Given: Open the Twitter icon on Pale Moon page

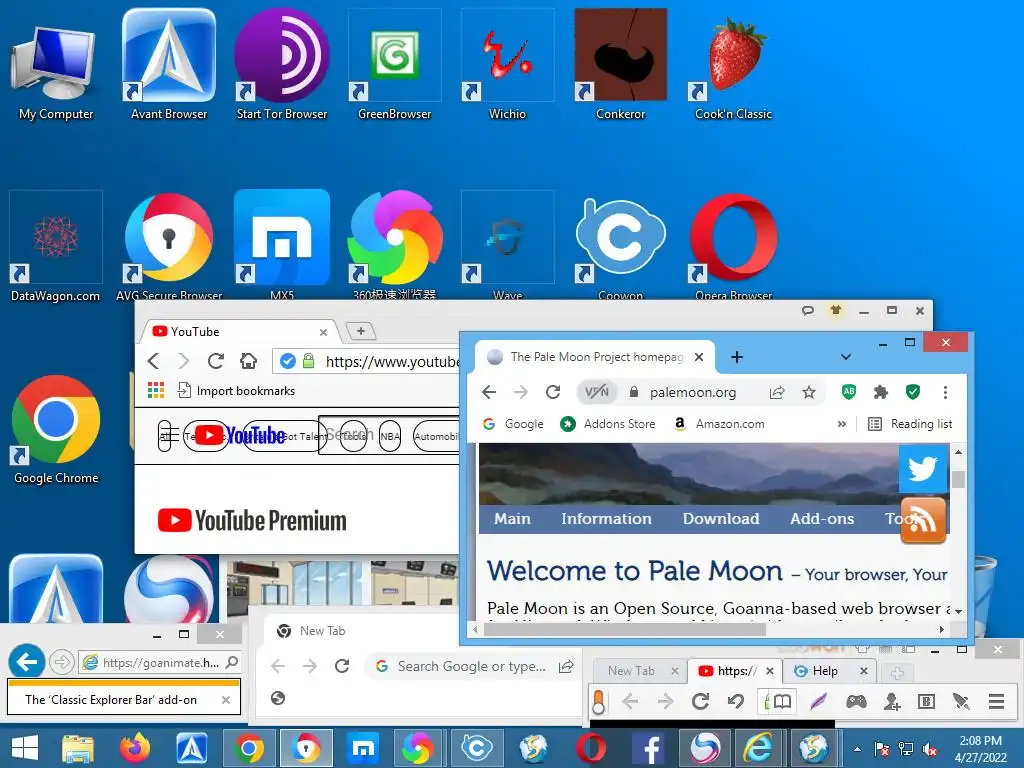Looking at the screenshot, I should pyautogui.click(x=923, y=468).
